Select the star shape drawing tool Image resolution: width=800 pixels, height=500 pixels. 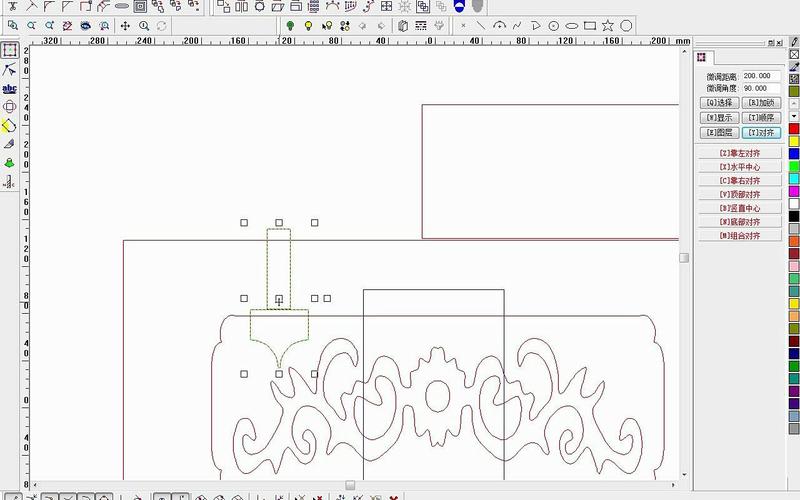tap(607, 25)
